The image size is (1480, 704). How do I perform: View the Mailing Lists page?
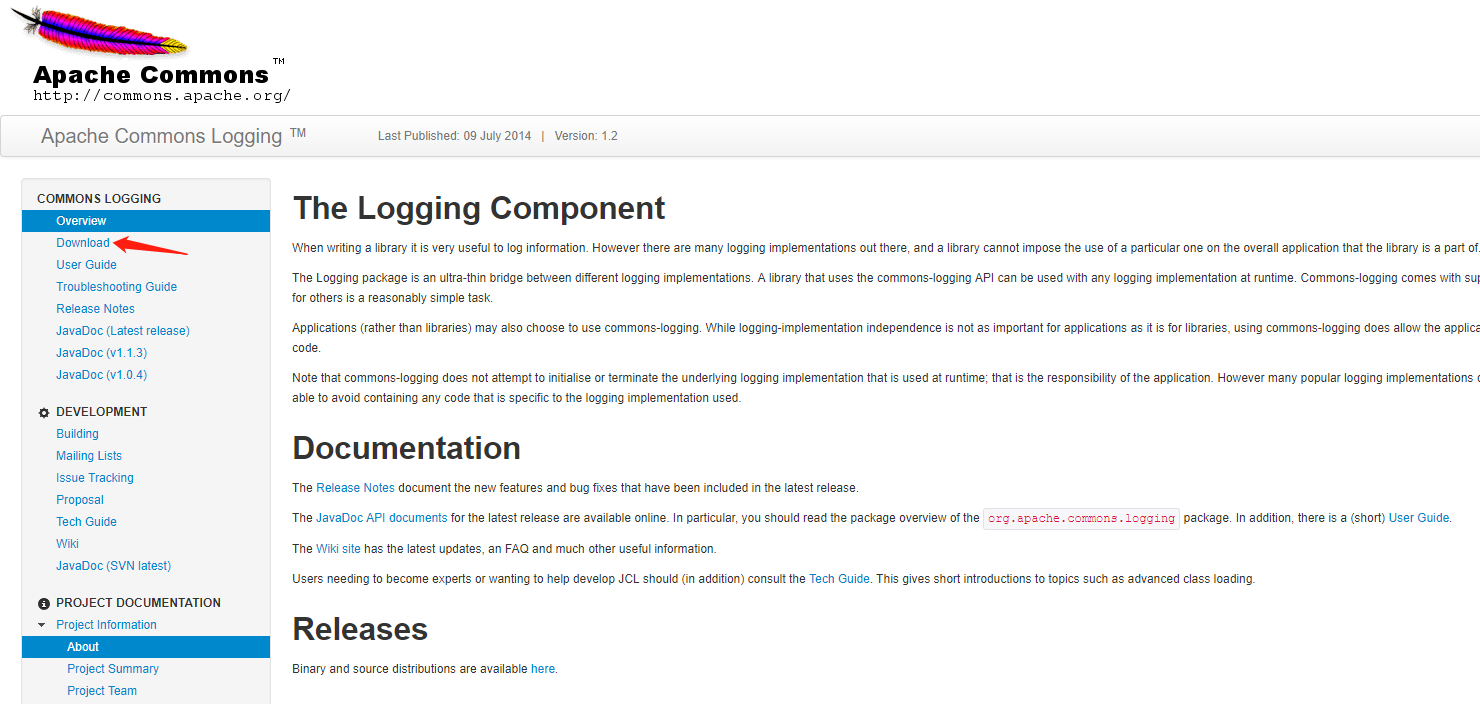pos(89,455)
